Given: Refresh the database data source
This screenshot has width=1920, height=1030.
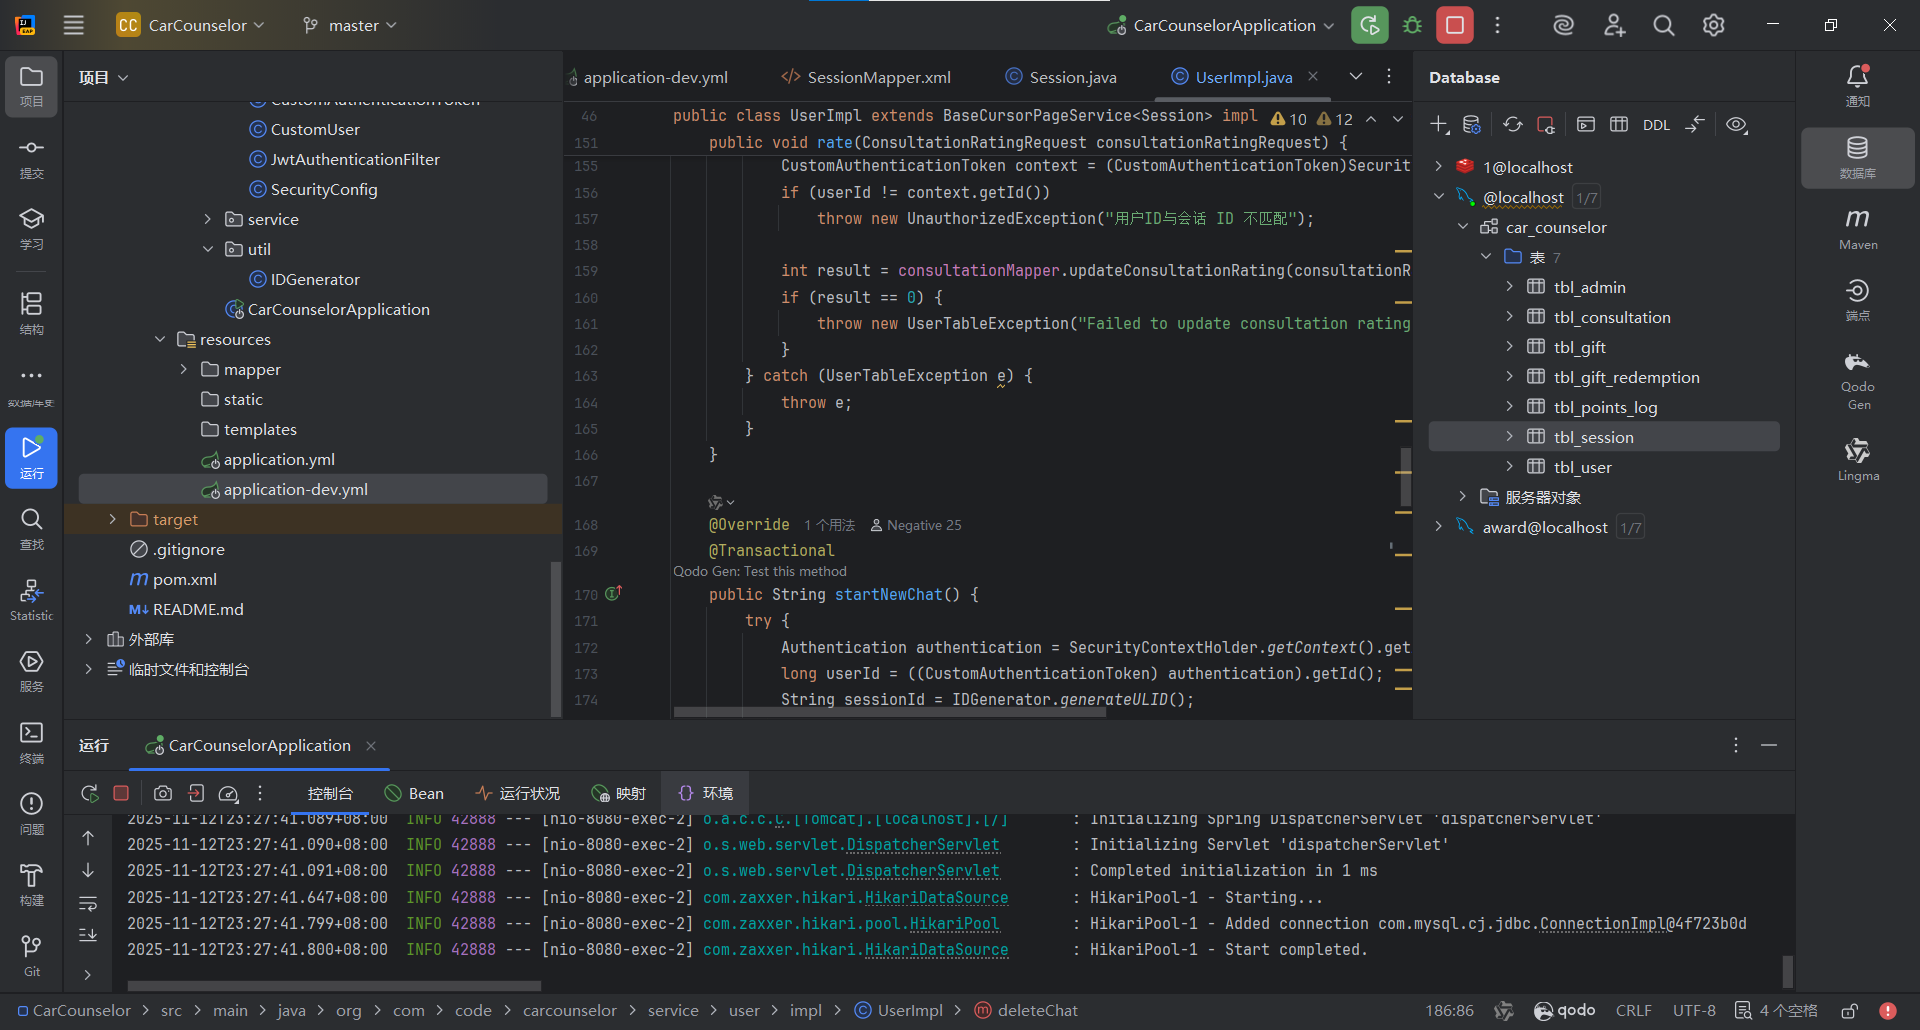Looking at the screenshot, I should point(1512,124).
